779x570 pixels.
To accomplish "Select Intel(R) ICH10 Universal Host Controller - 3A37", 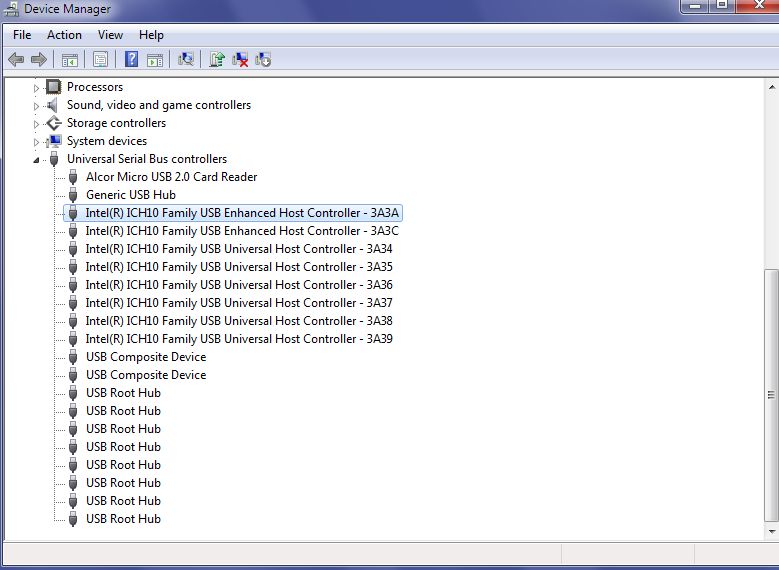I will pos(239,303).
